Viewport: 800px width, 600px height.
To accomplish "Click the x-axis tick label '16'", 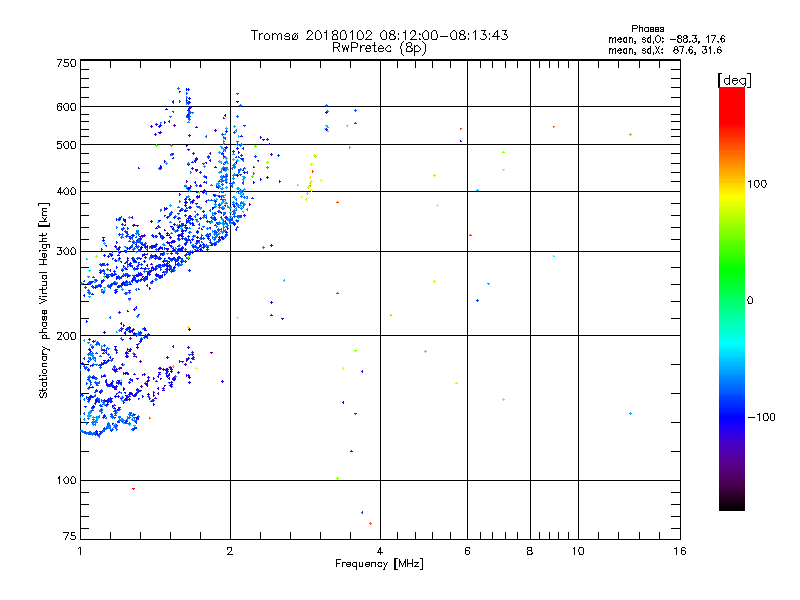I will tap(680, 551).
